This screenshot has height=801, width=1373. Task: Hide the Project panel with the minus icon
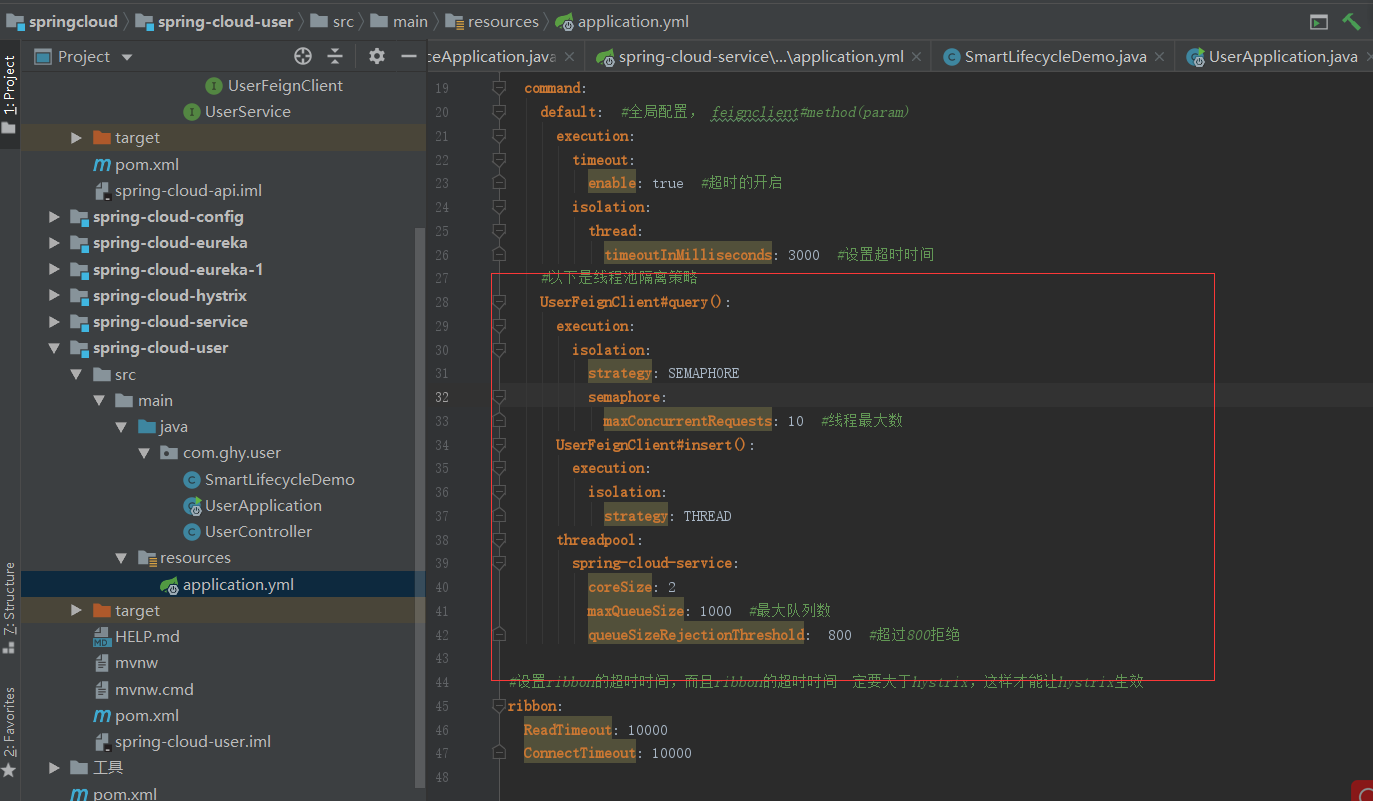(409, 57)
